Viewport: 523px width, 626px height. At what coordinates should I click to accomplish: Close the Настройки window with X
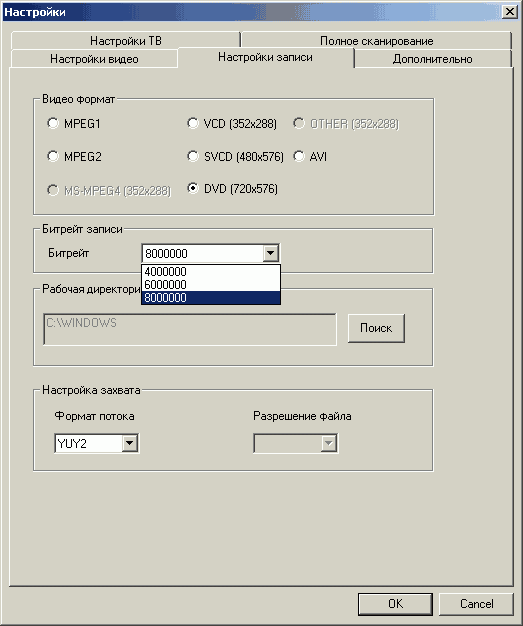tap(510, 12)
